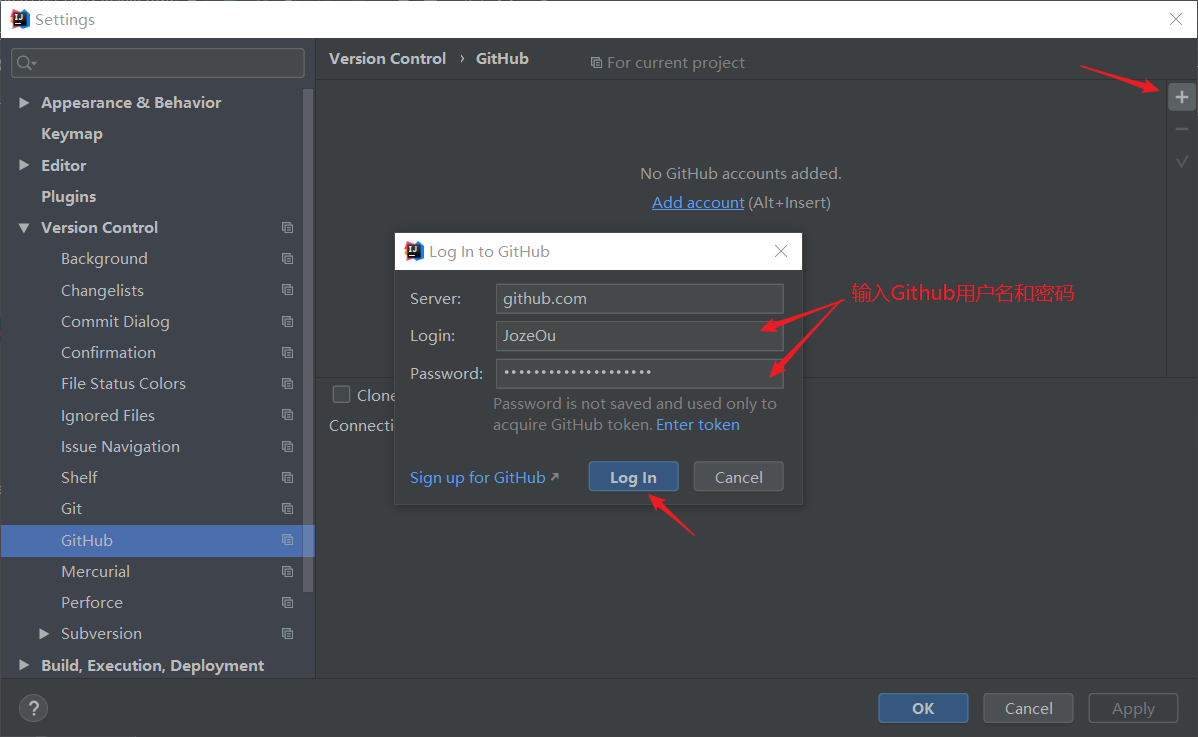Click the project icon on Commit Dialog row
This screenshot has width=1198, height=737.
pos(287,322)
